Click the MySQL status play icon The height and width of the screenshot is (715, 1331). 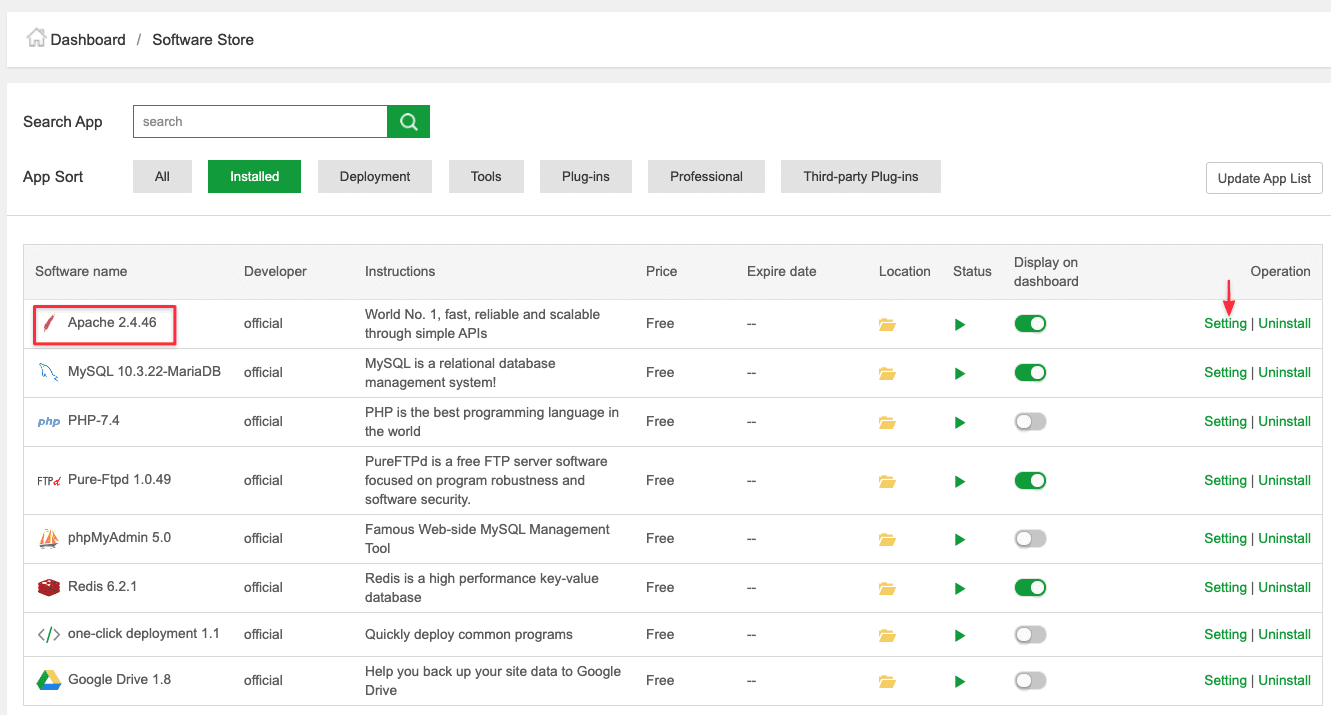960,373
